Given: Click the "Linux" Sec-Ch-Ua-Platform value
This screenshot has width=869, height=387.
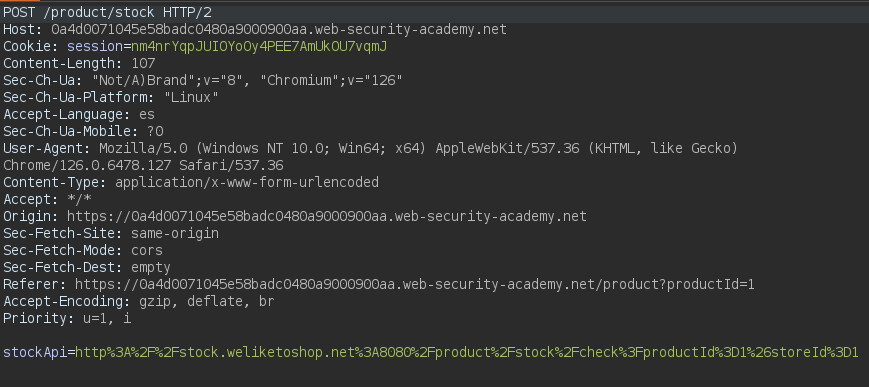Looking at the screenshot, I should (191, 98).
